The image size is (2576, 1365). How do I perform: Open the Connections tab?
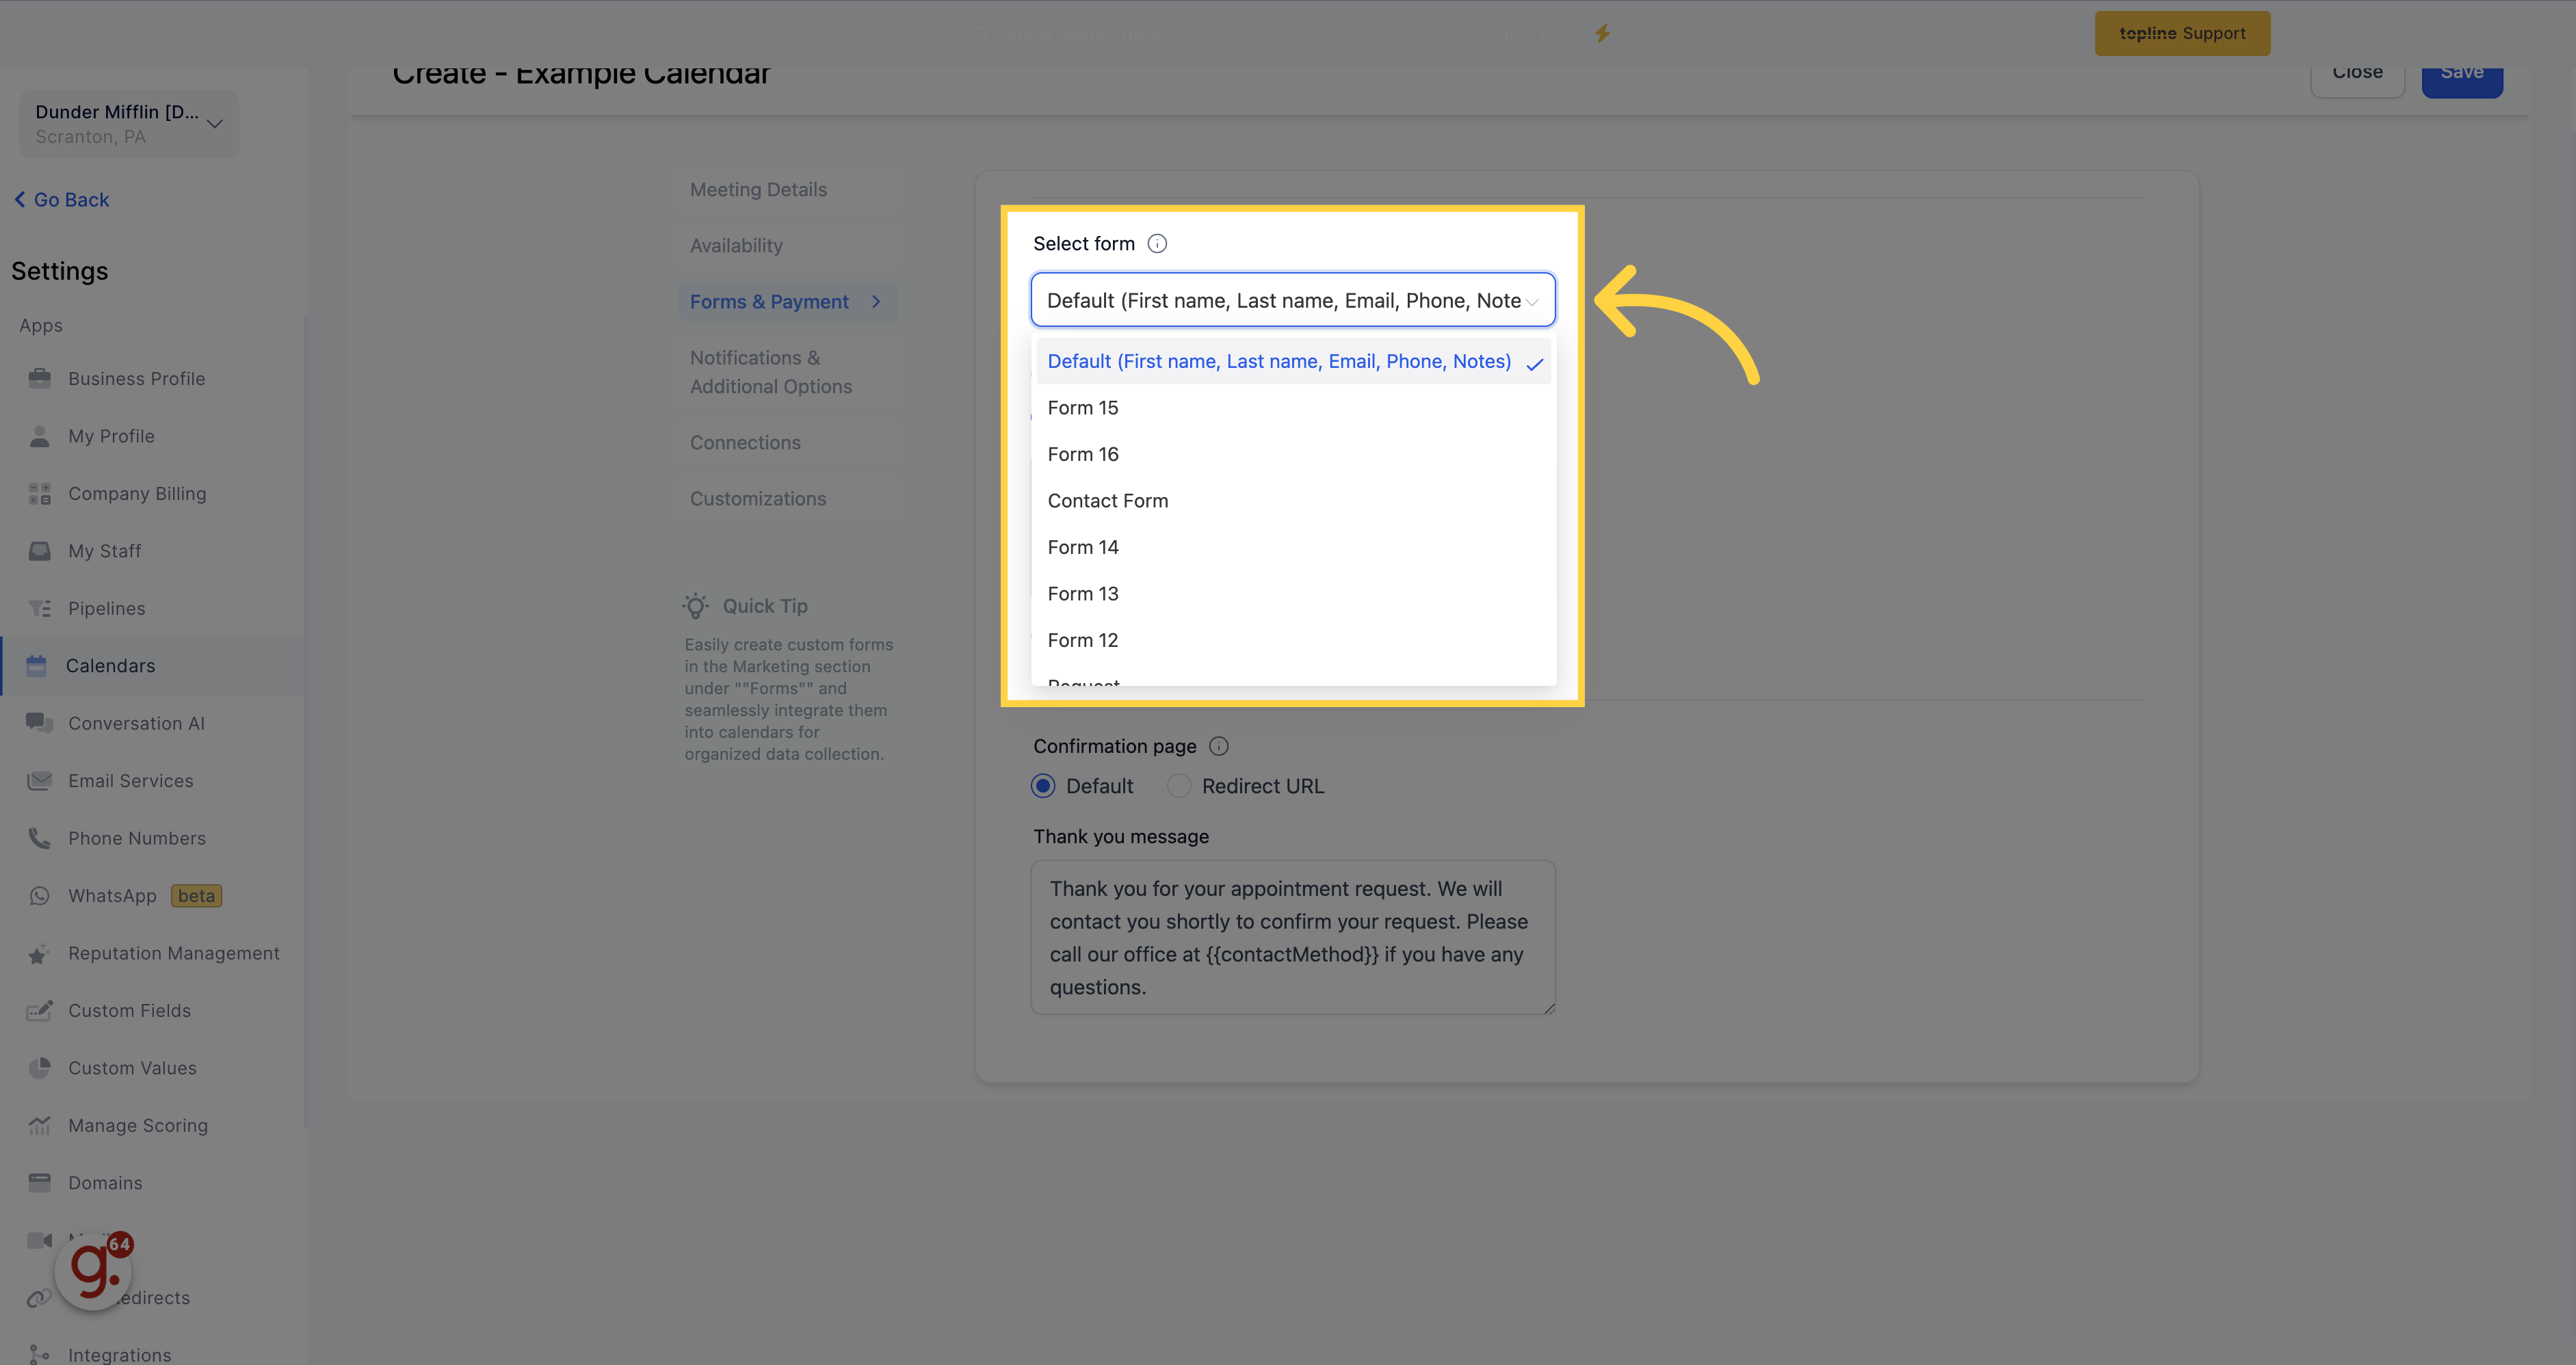[x=745, y=442]
